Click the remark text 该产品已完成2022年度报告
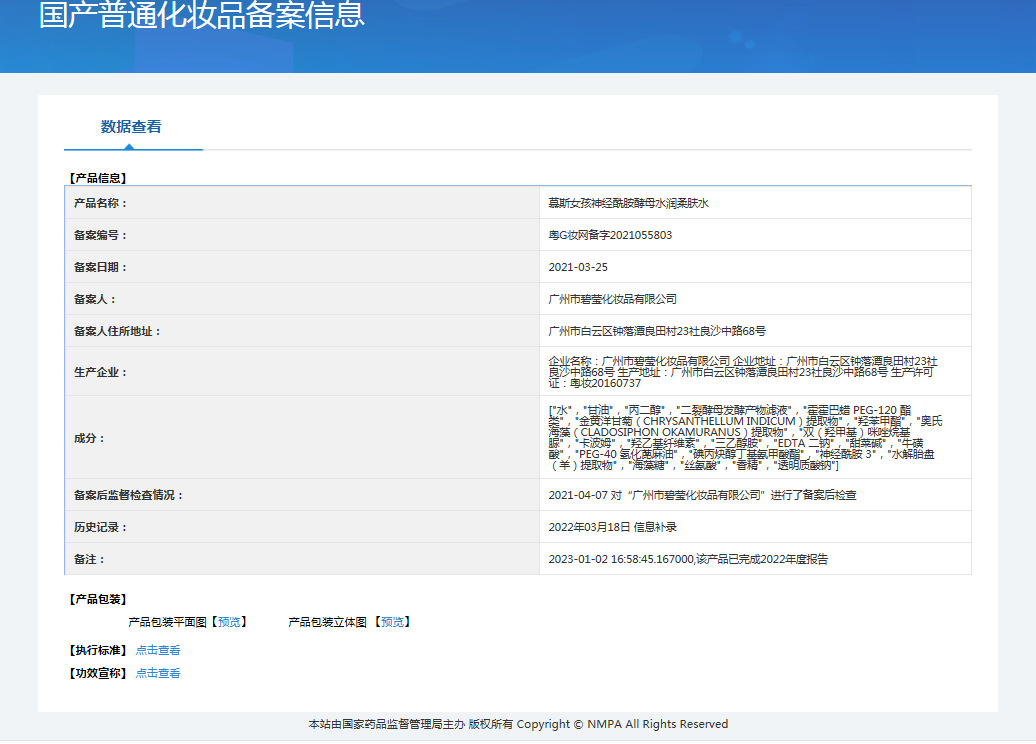 click(762, 559)
